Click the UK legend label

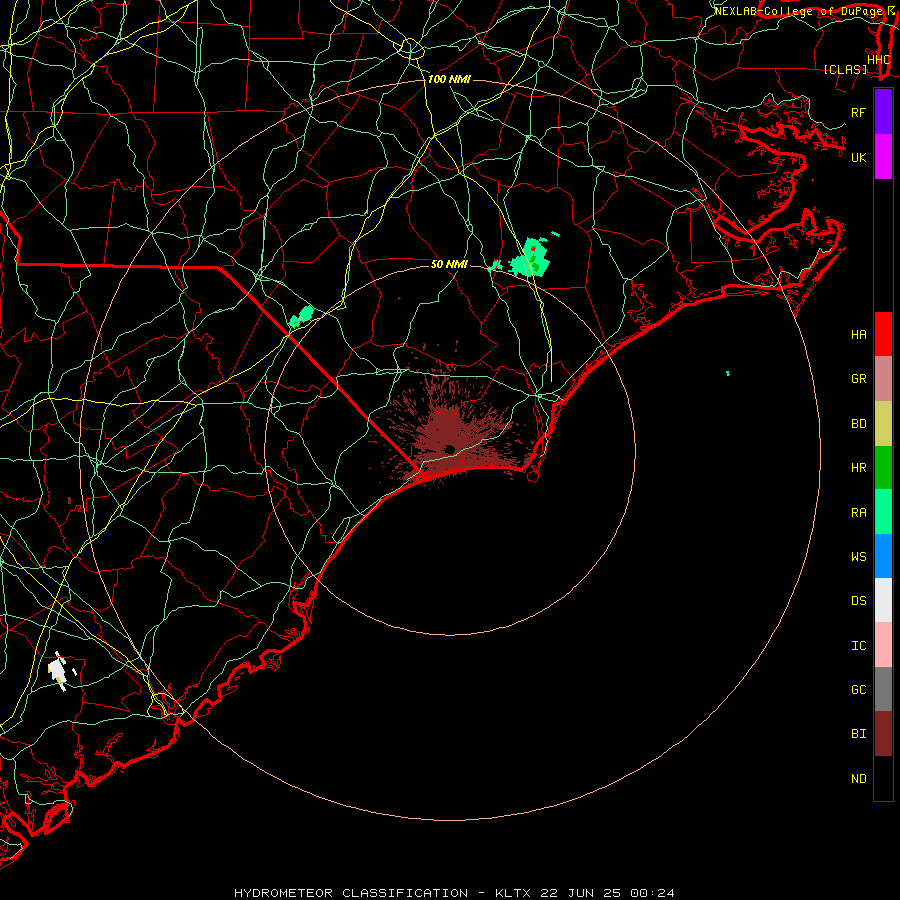click(858, 157)
